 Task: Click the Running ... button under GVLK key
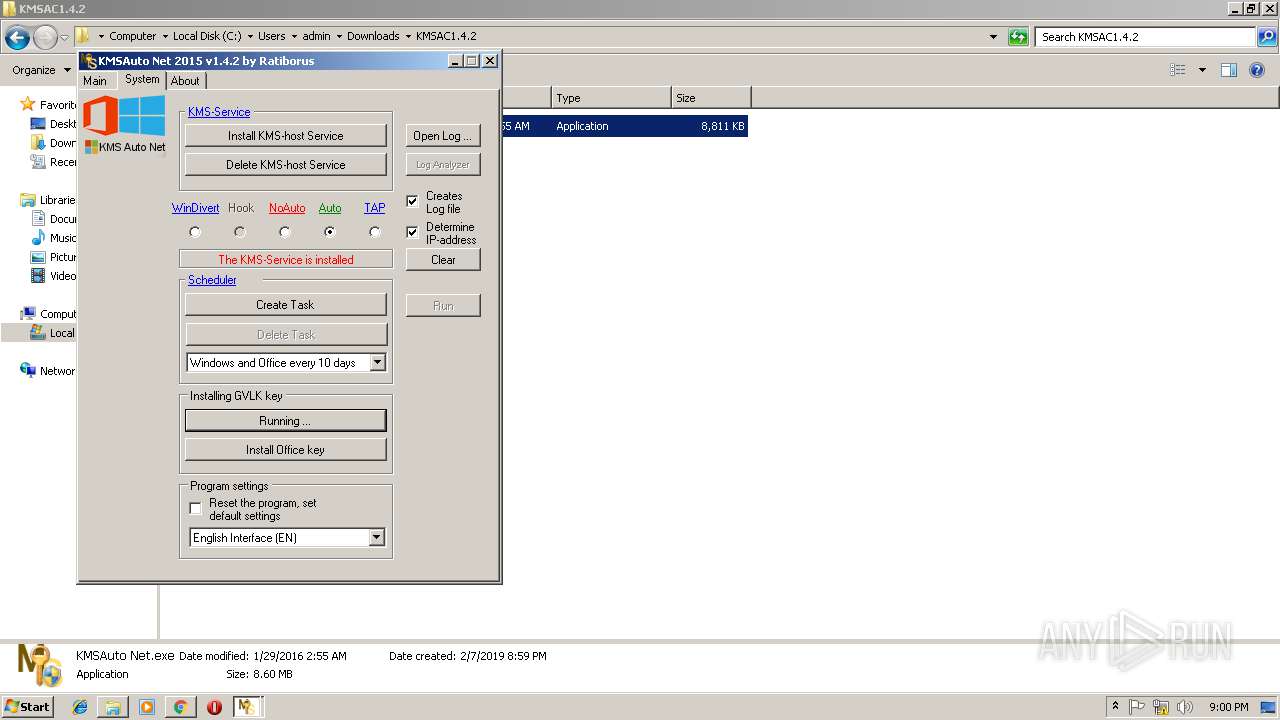(x=286, y=421)
